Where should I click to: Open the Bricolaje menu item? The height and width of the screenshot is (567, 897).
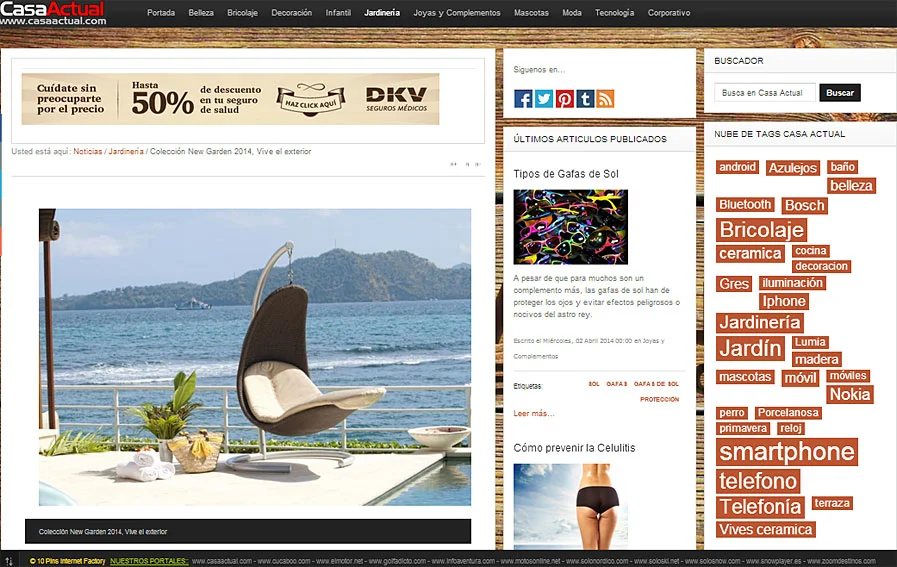(x=242, y=13)
